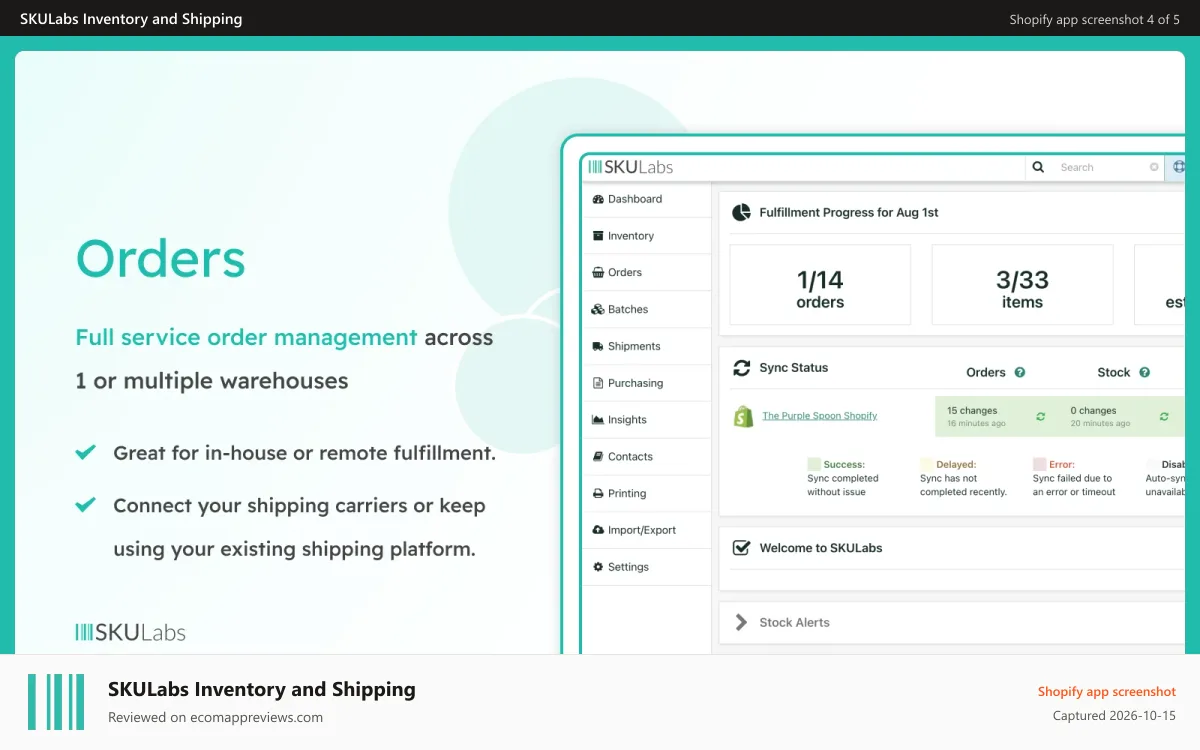Screen dimensions: 1200x750
Task: Click the '0 changes' stock status text
Action: coord(1093,410)
